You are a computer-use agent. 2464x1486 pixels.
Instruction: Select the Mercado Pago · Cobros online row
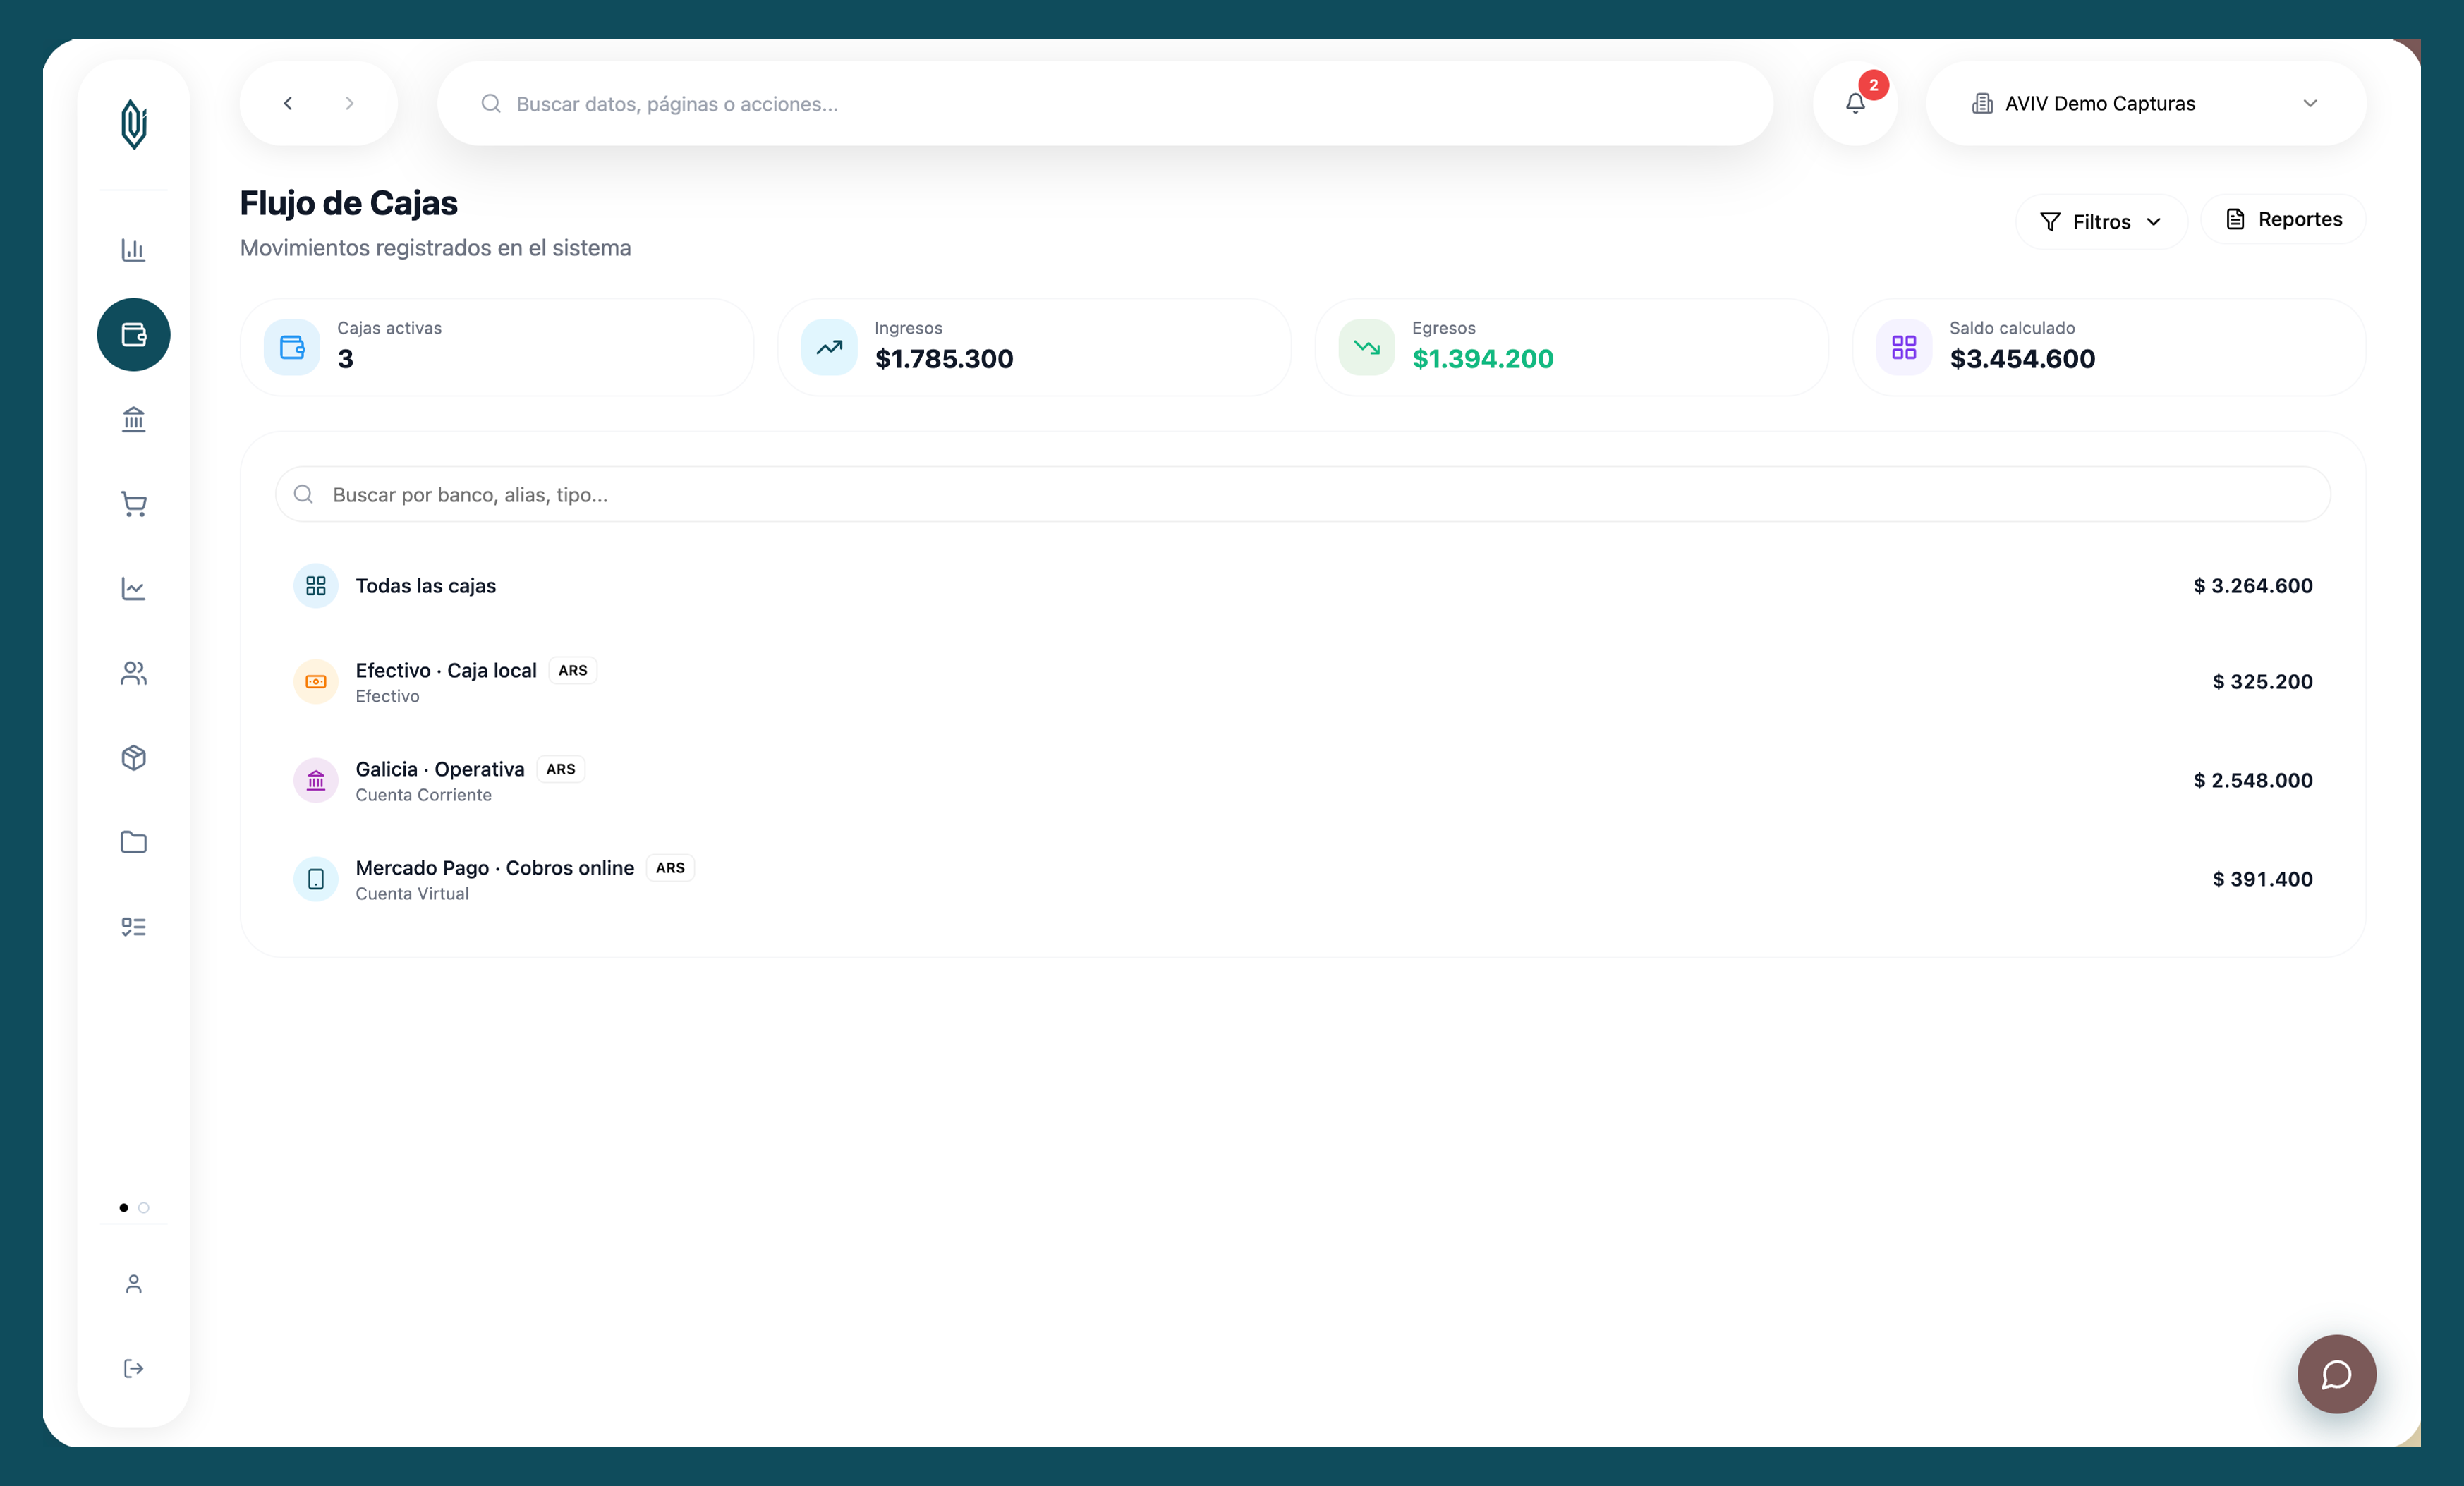(1303, 879)
